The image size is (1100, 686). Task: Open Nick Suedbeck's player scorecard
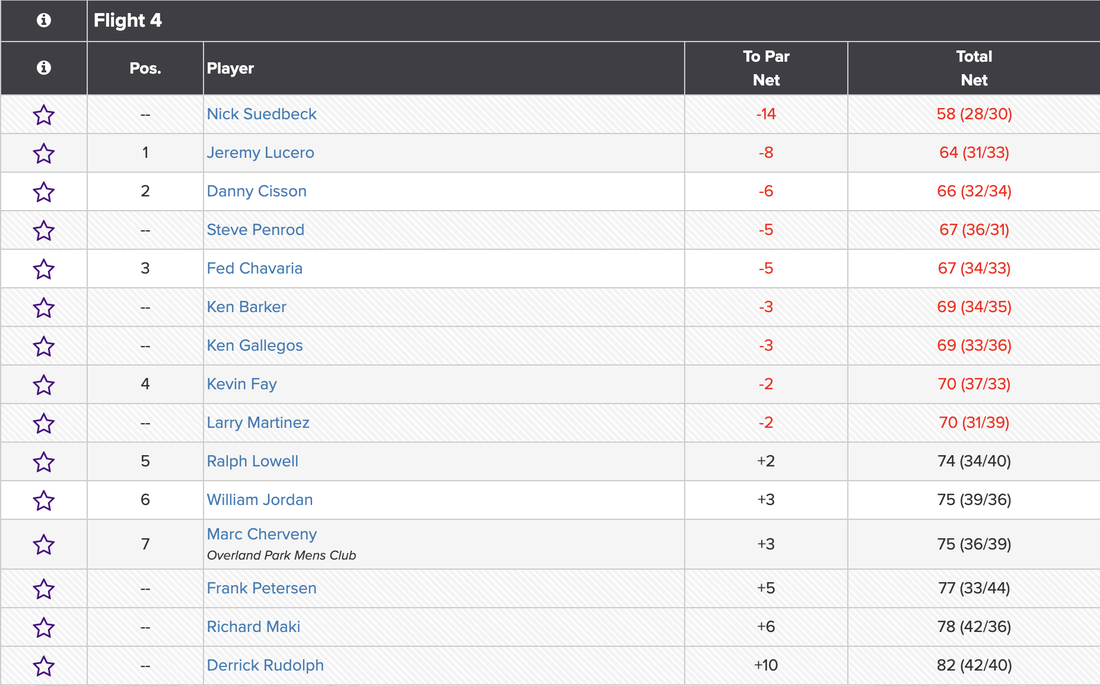(x=261, y=114)
